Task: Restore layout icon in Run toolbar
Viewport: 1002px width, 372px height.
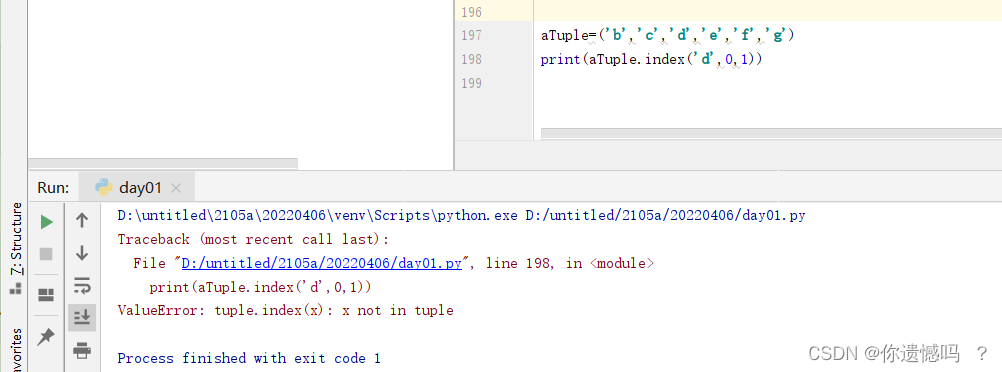Action: tap(46, 295)
